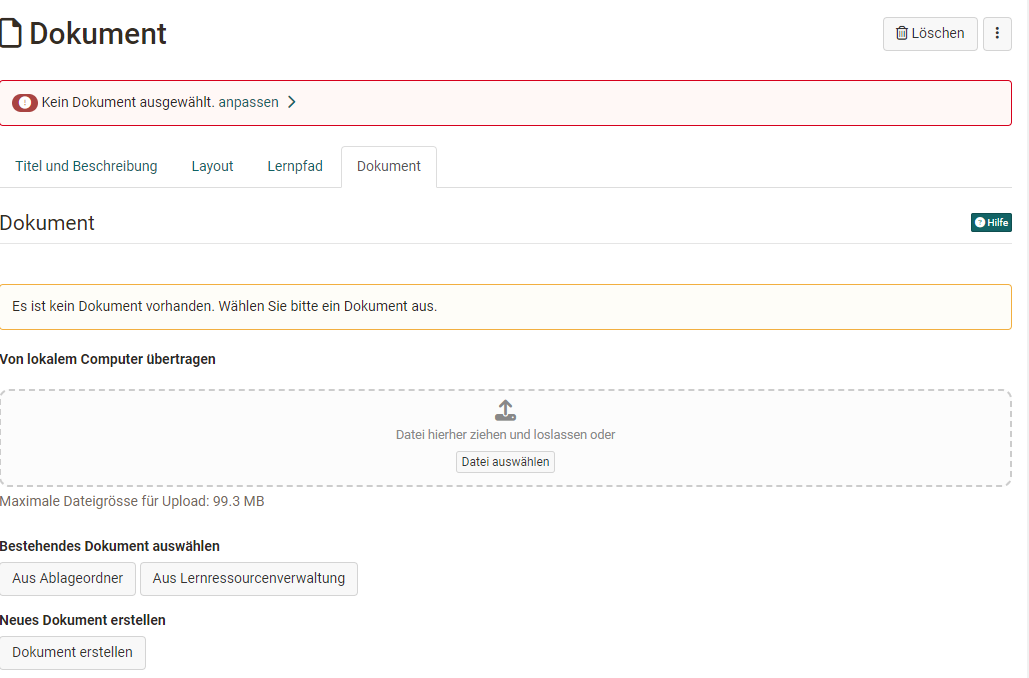Click the 'Aus Lernressourcenverwaltung' button
This screenshot has height=678, width=1029.
(x=249, y=578)
